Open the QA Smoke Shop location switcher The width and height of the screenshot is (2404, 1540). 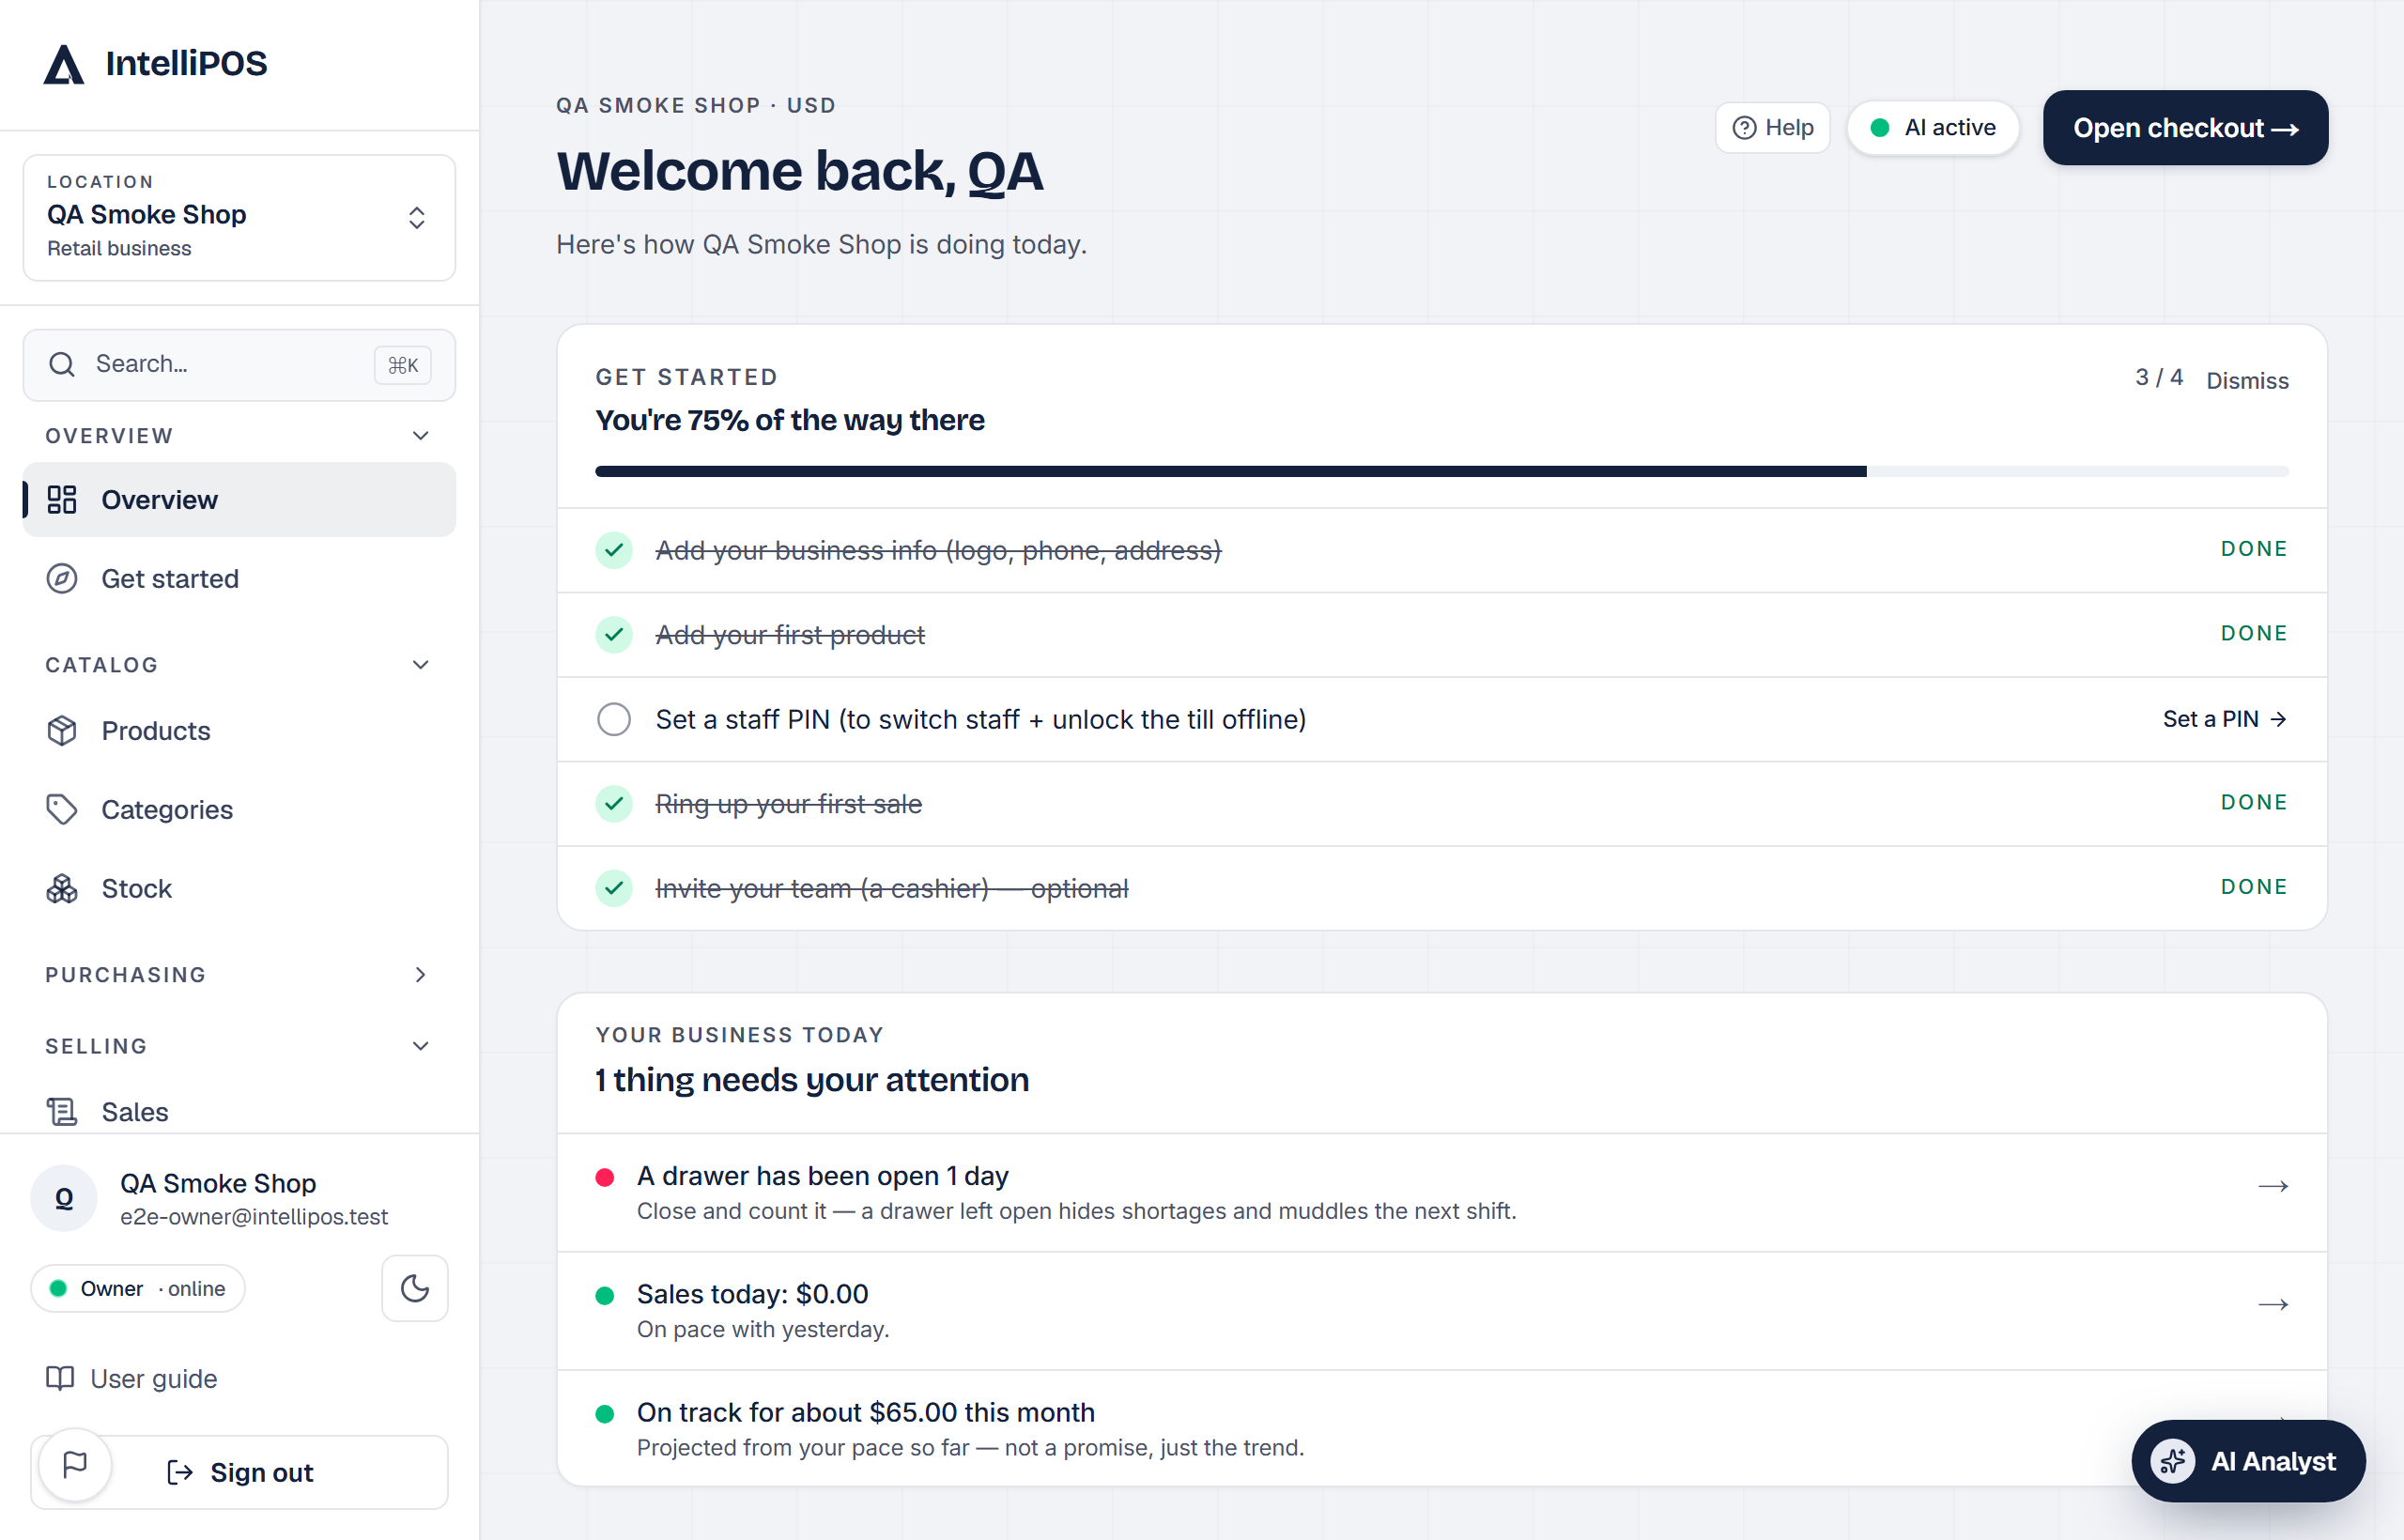239,217
